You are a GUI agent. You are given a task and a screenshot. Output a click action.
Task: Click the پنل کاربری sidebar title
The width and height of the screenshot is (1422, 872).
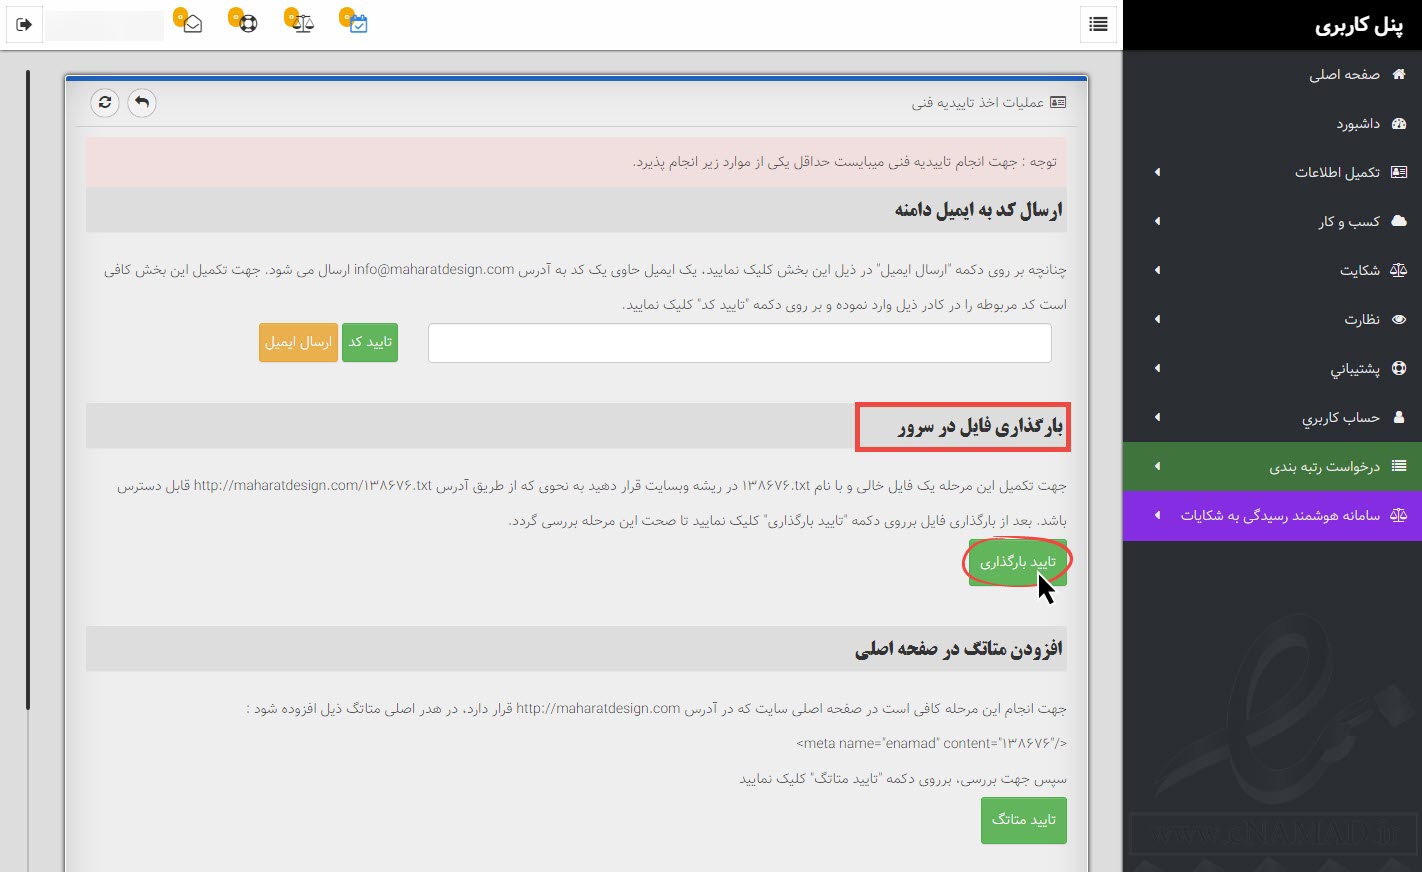[1358, 26]
